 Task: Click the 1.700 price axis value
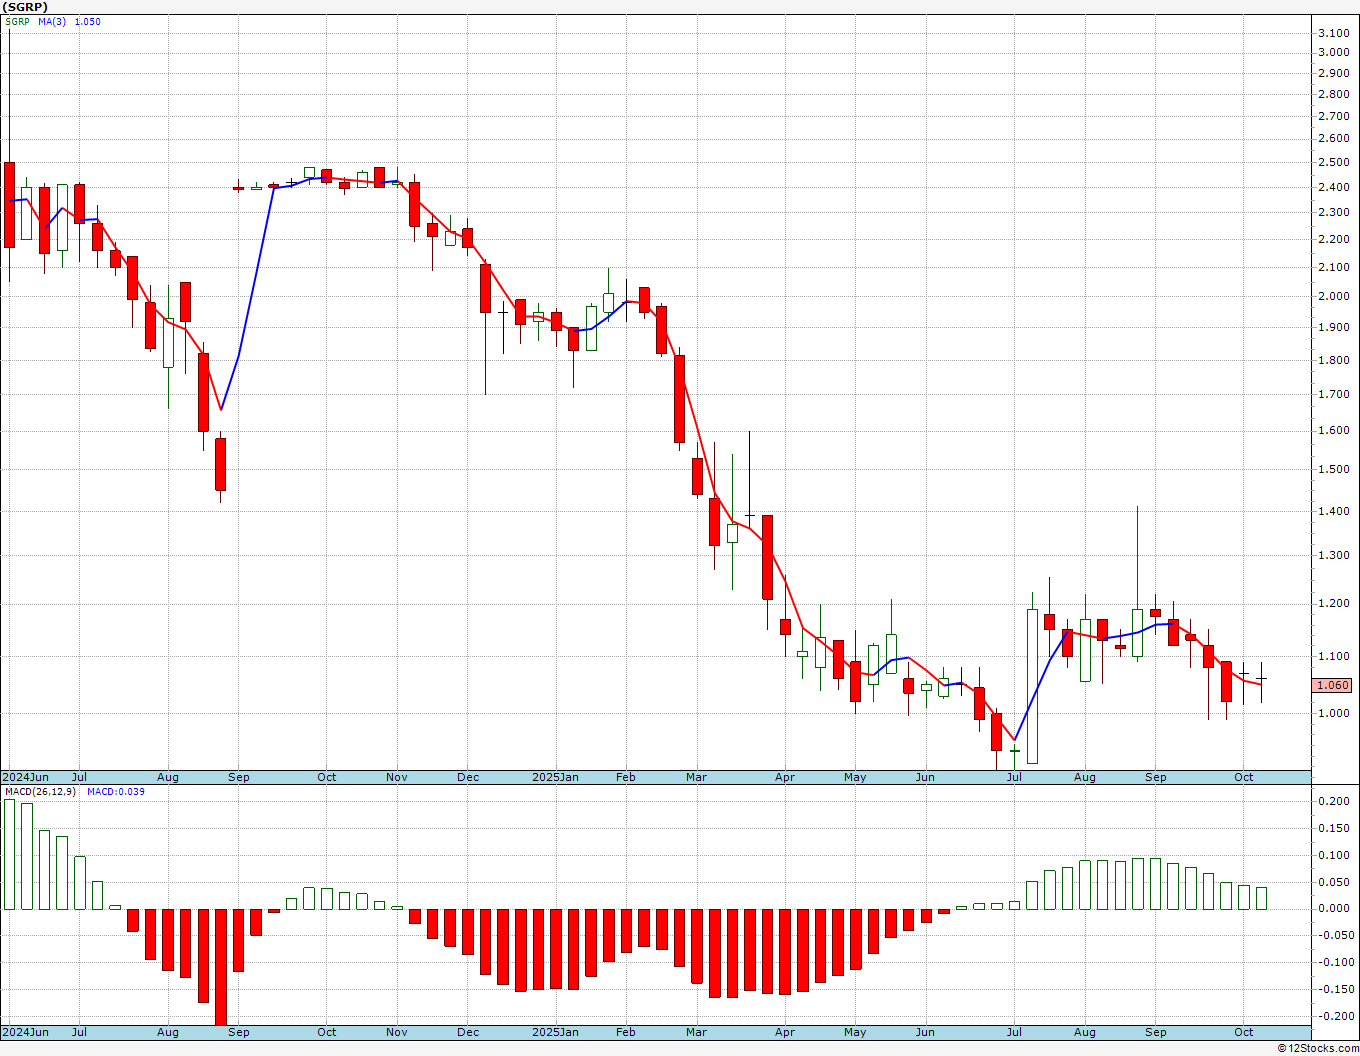(x=1334, y=394)
